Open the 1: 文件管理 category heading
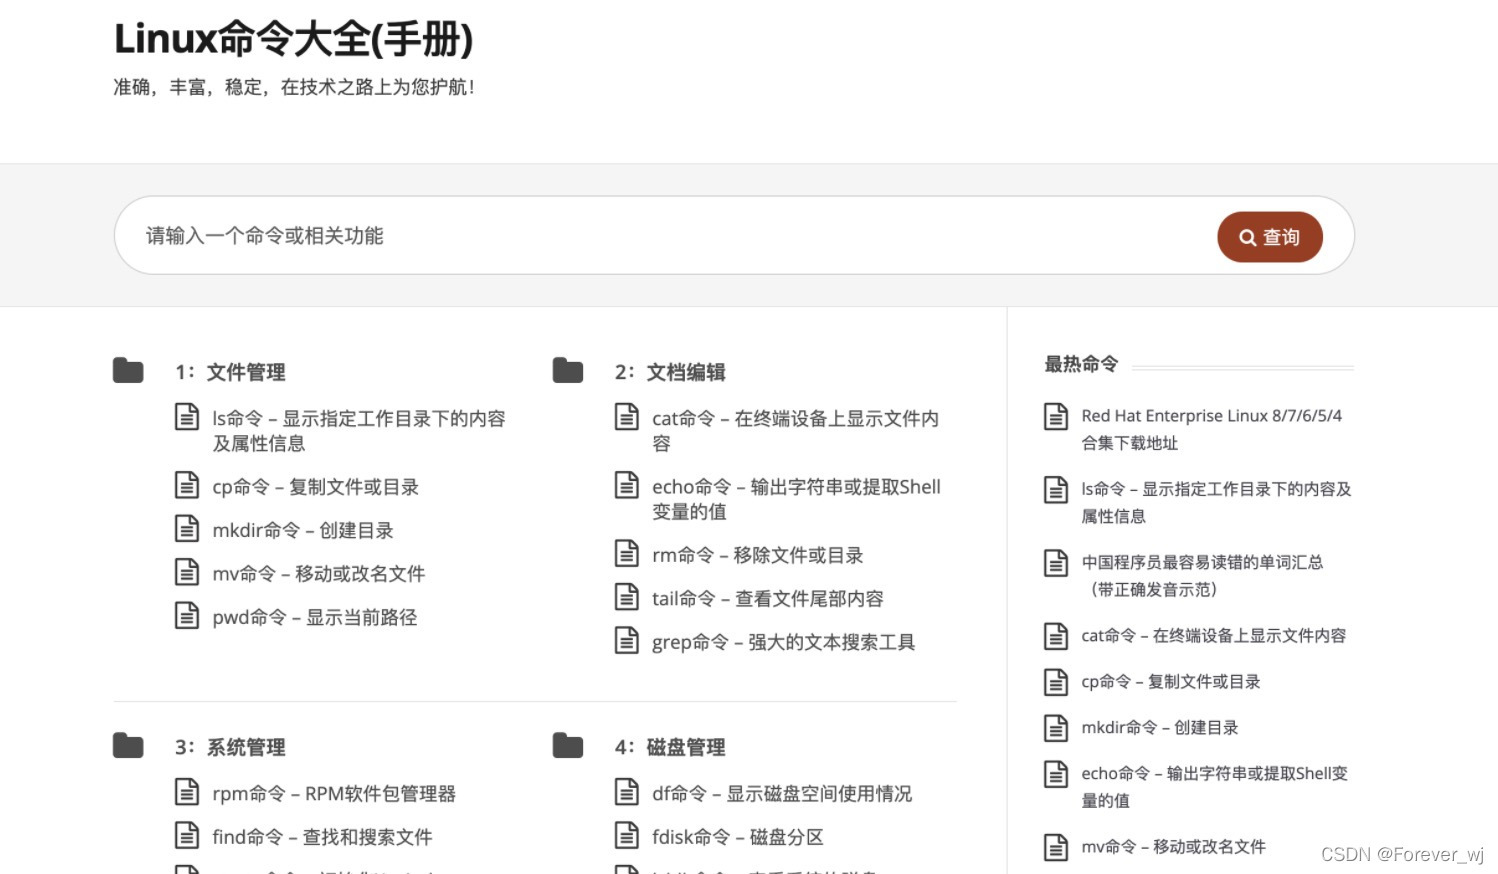The image size is (1498, 874). pyautogui.click(x=230, y=372)
